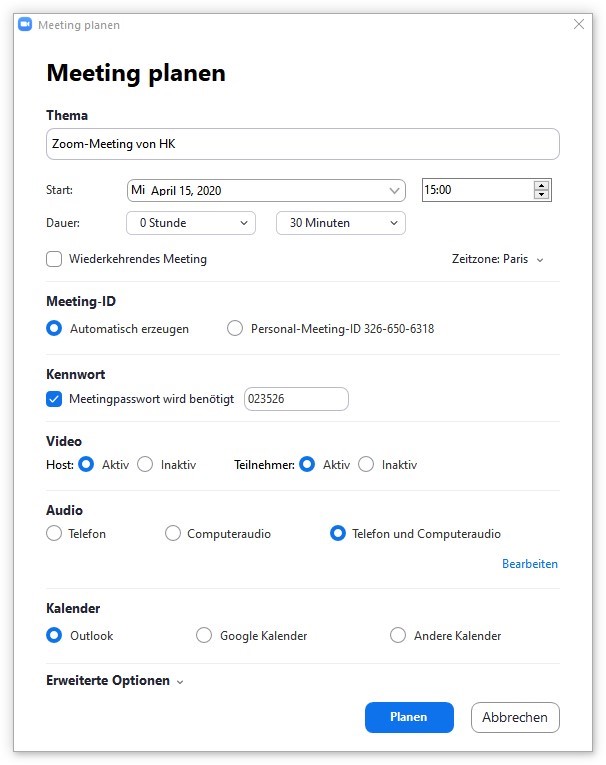Uncheck Meetingpasswort wird benötigt

[54, 399]
